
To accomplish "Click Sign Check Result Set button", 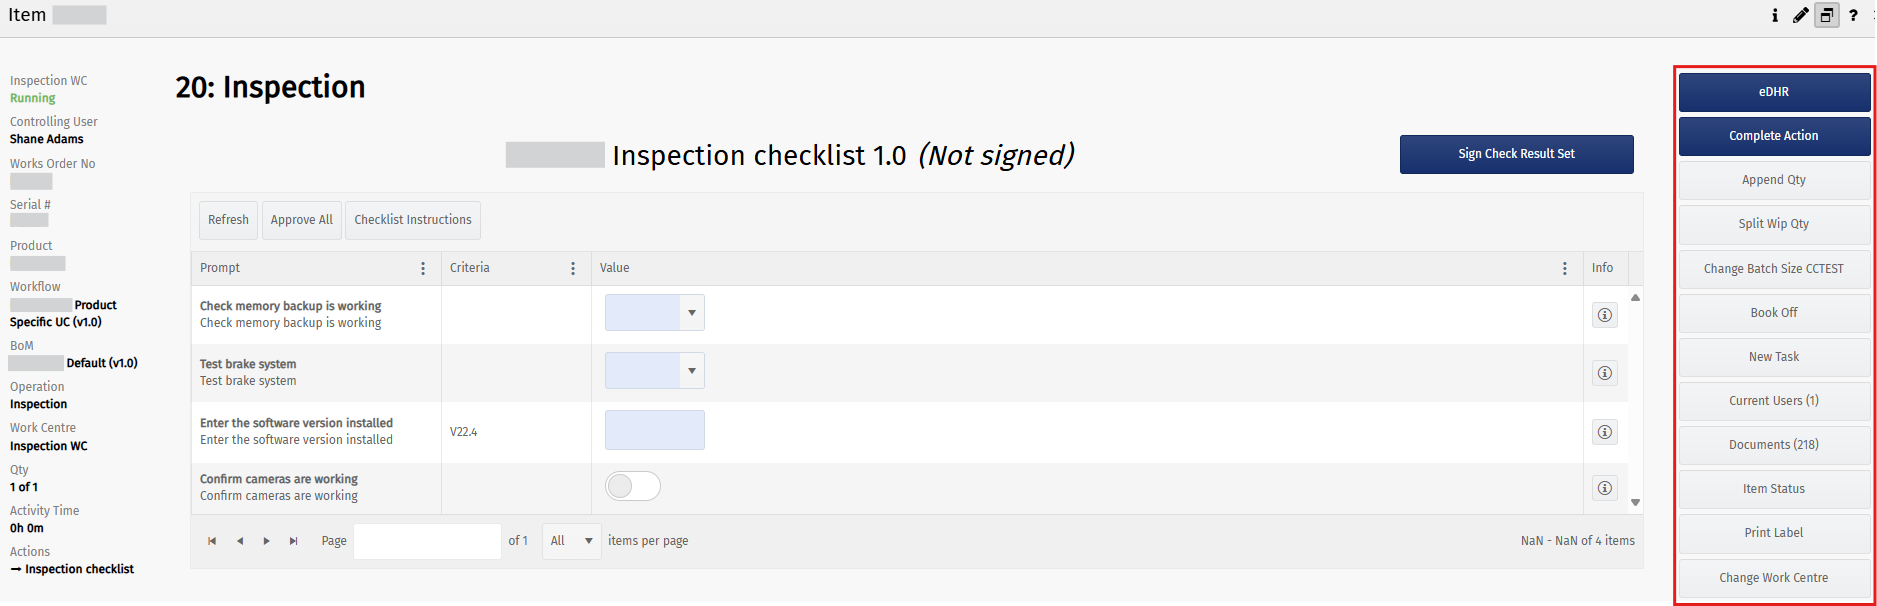I will 1516,154.
